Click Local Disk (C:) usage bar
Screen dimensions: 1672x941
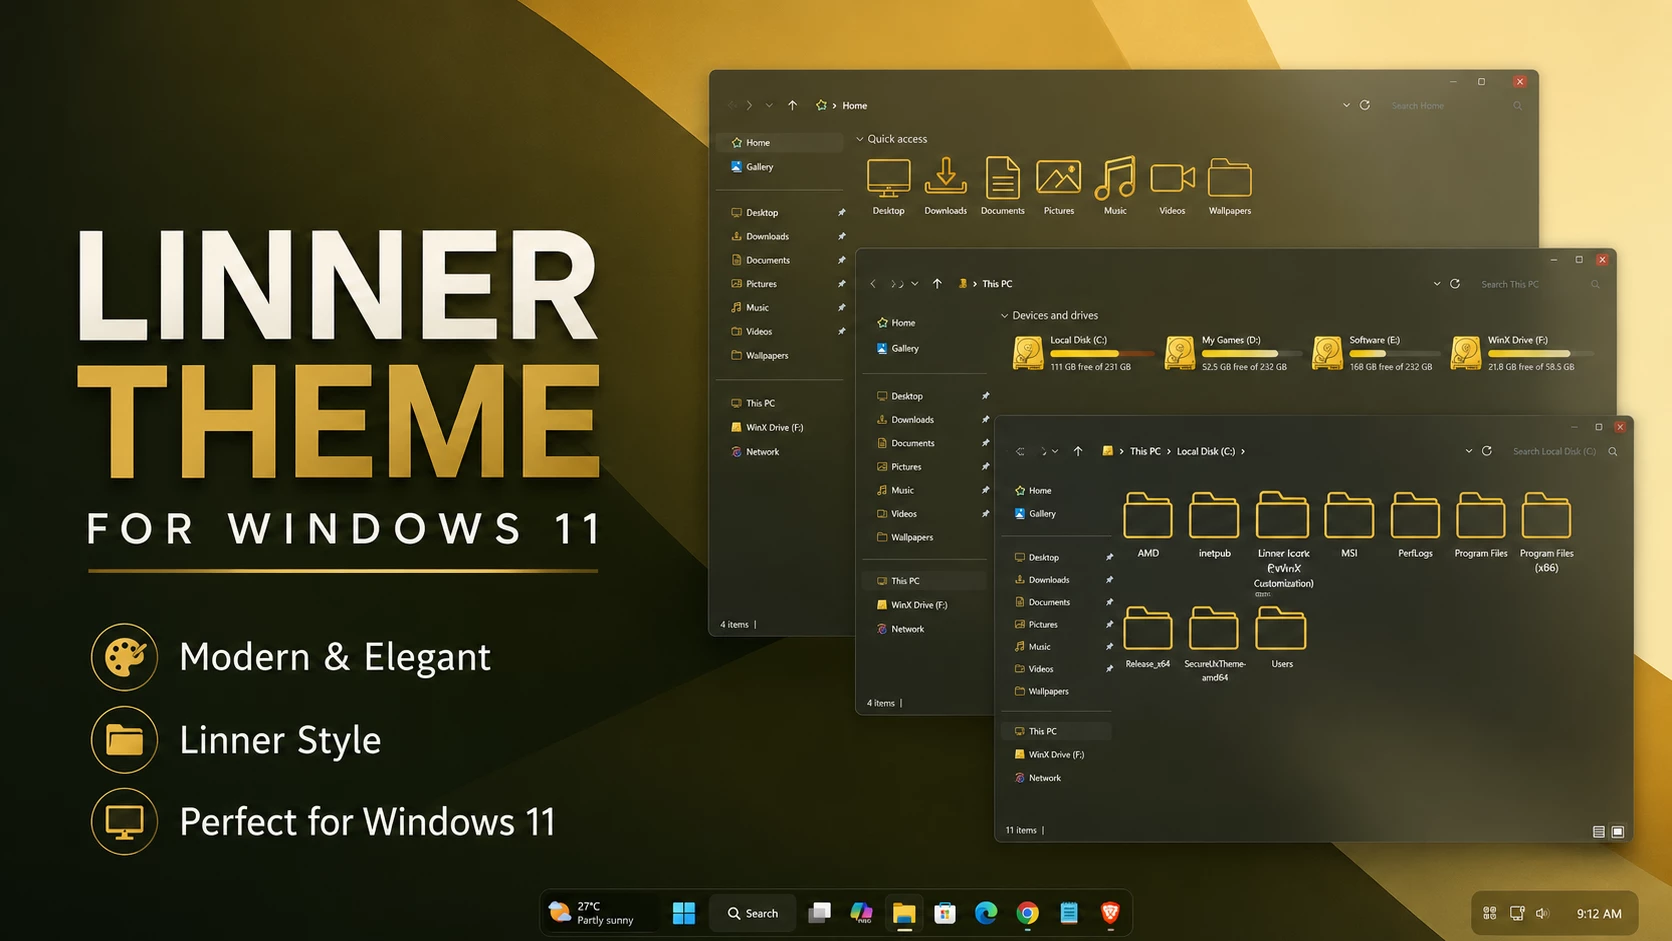(x=1101, y=353)
